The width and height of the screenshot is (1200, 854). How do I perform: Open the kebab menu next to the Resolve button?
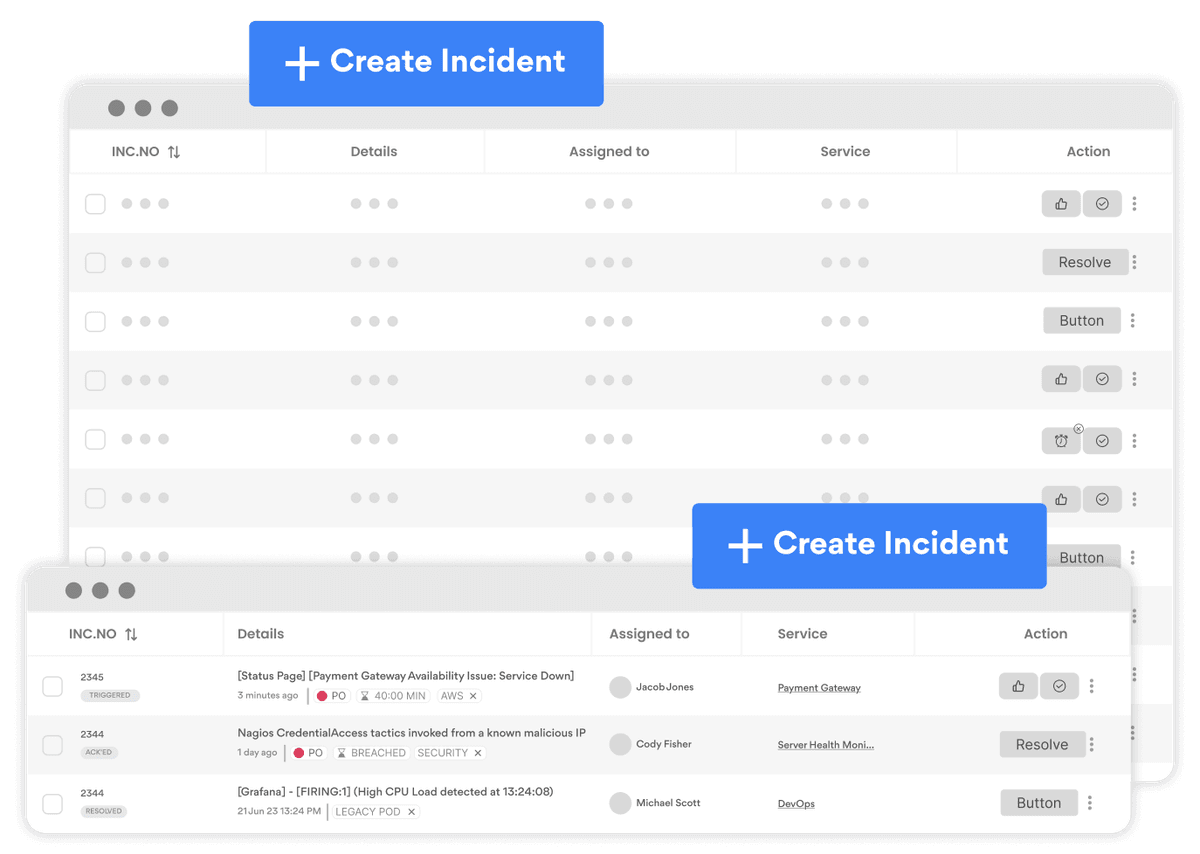pyautogui.click(x=1092, y=744)
